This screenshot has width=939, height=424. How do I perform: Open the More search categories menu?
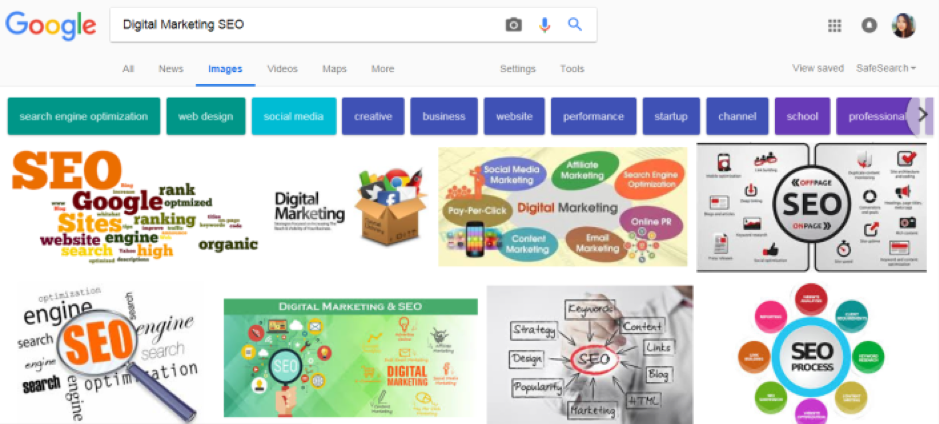[382, 69]
